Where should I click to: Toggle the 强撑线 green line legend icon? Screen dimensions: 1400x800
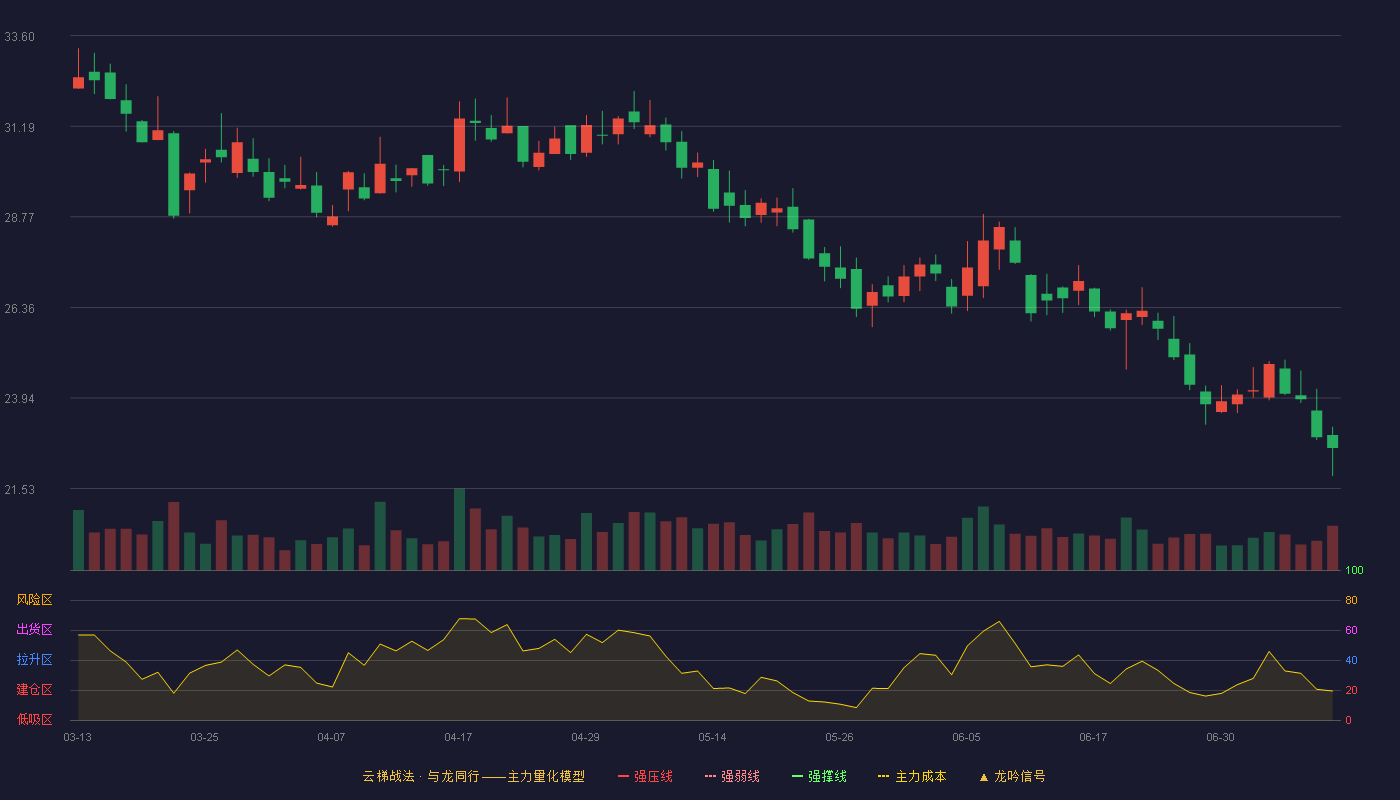click(x=797, y=777)
